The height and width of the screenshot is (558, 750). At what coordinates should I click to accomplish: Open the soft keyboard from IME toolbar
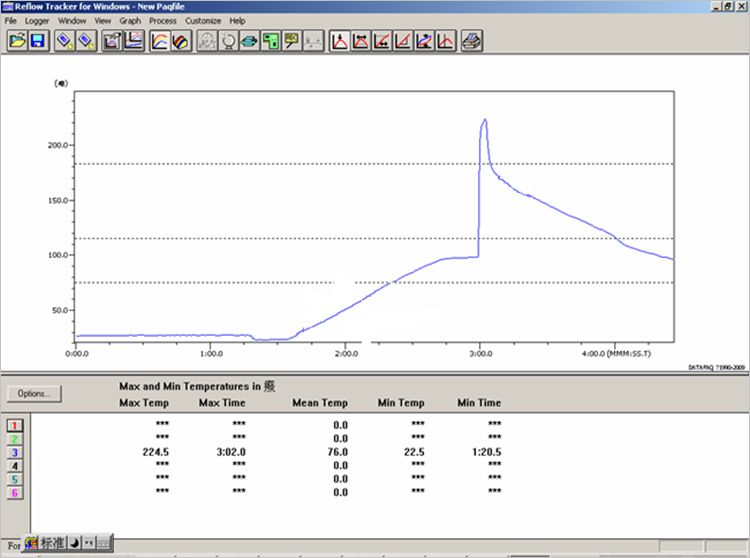click(x=104, y=543)
